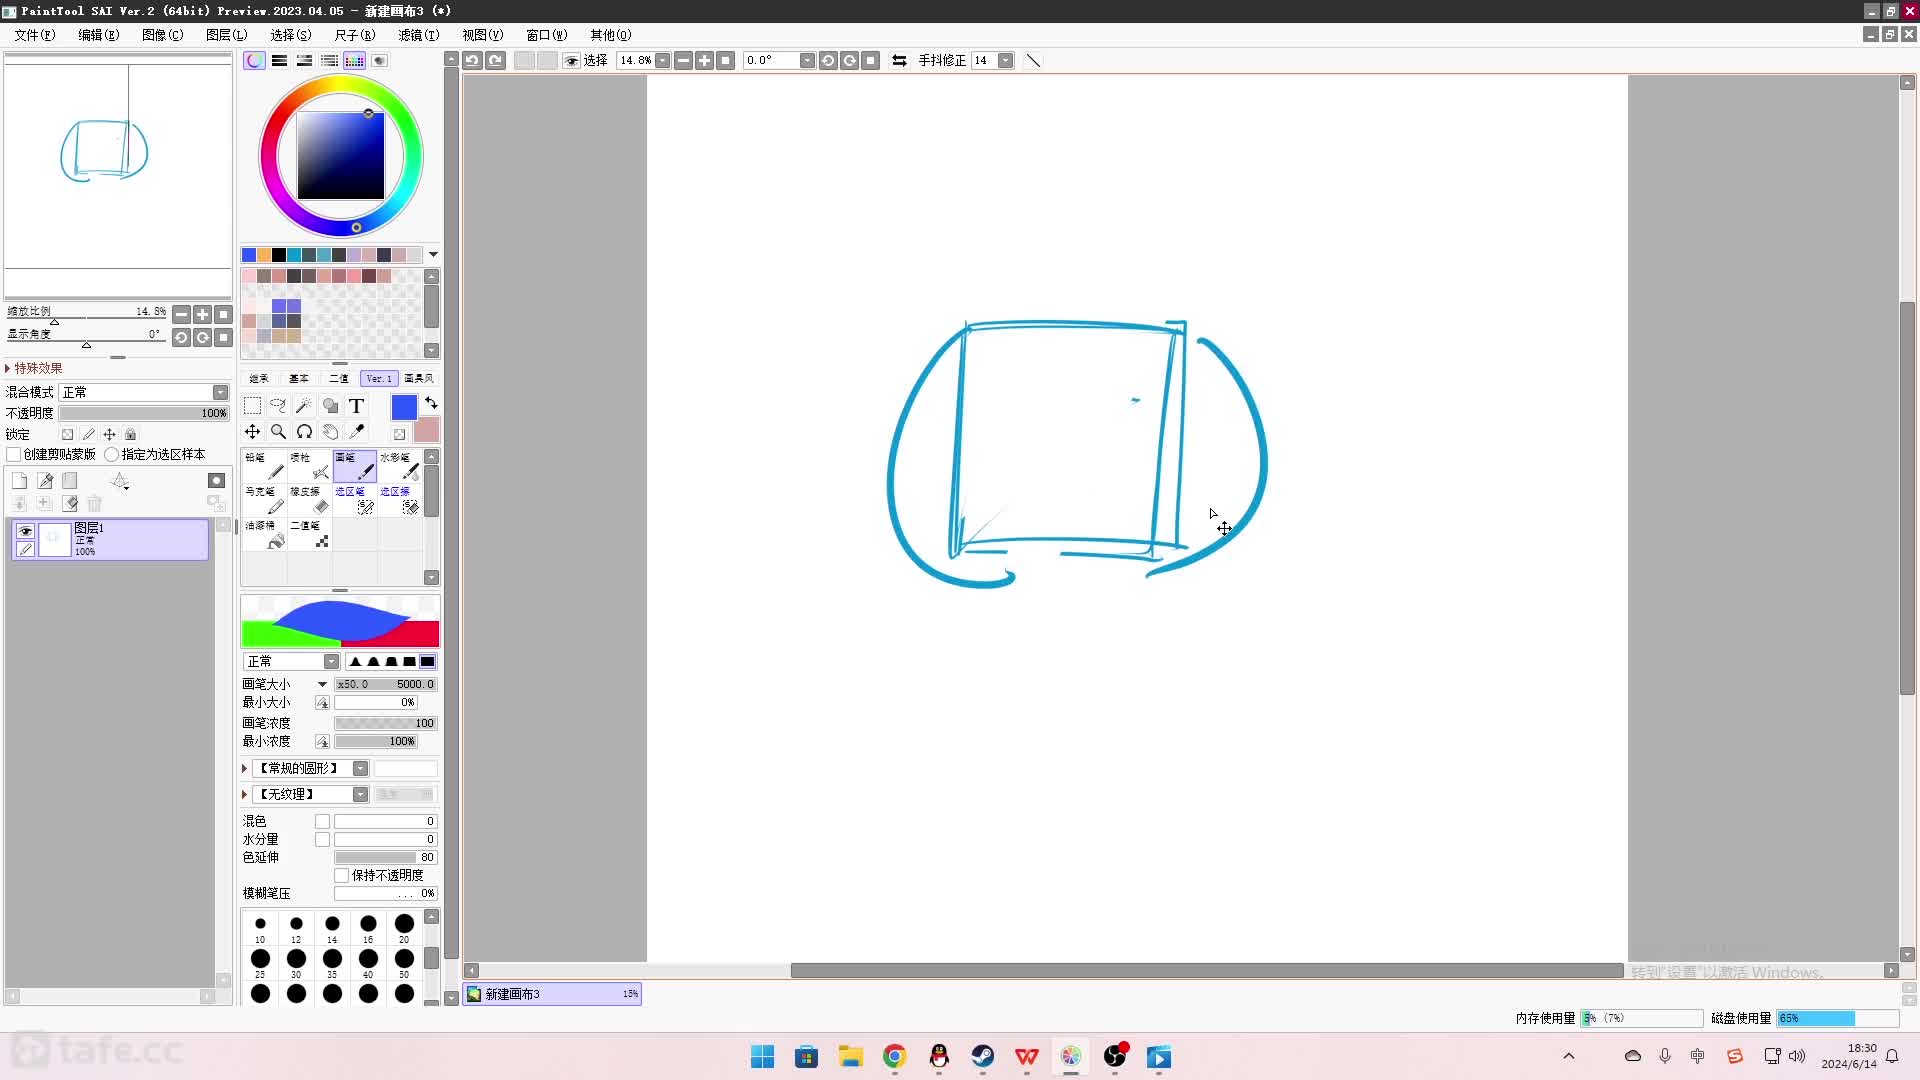Choose the 选区擦 selection eraser
The width and height of the screenshot is (1920, 1080).
click(x=400, y=500)
